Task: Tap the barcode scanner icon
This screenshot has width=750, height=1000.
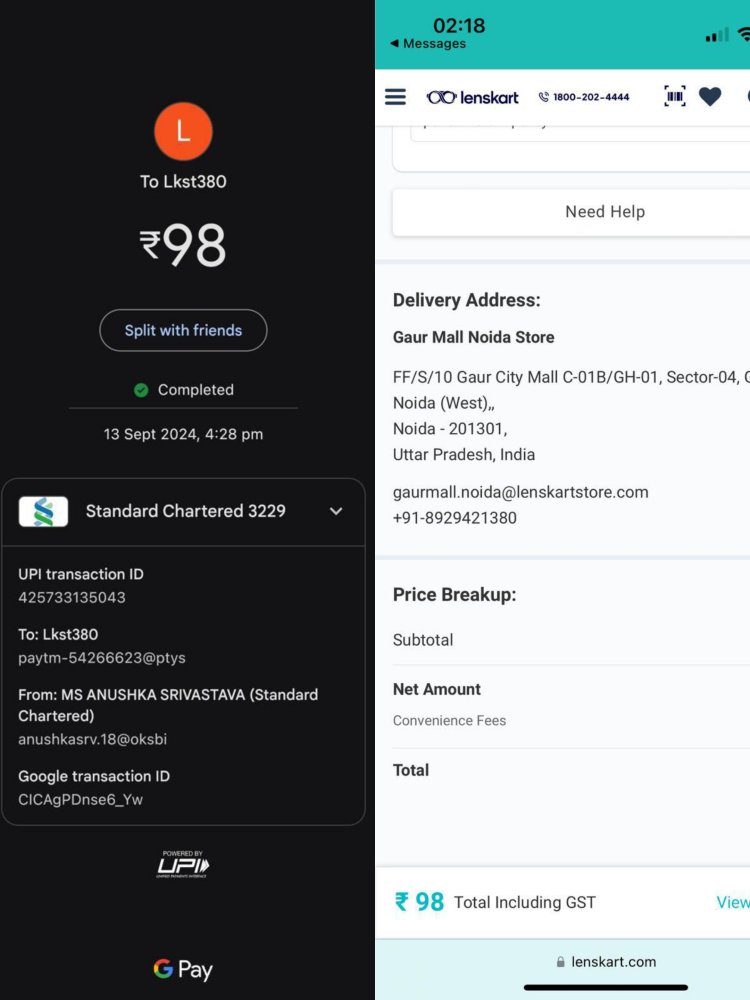Action: click(675, 96)
